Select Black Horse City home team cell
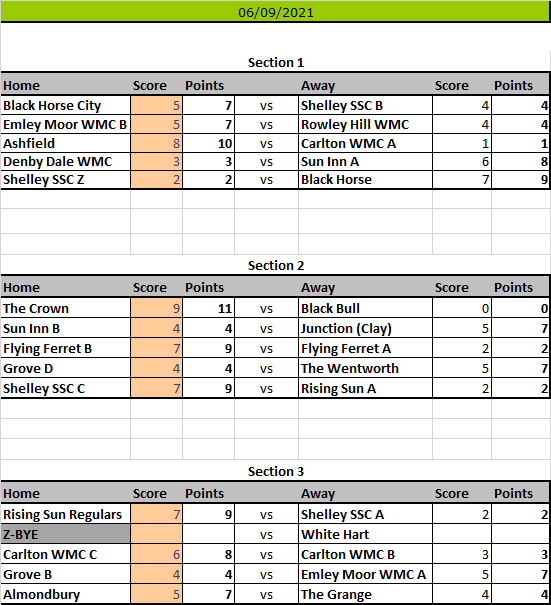Viewport: 551px width, 605px height. [66, 105]
